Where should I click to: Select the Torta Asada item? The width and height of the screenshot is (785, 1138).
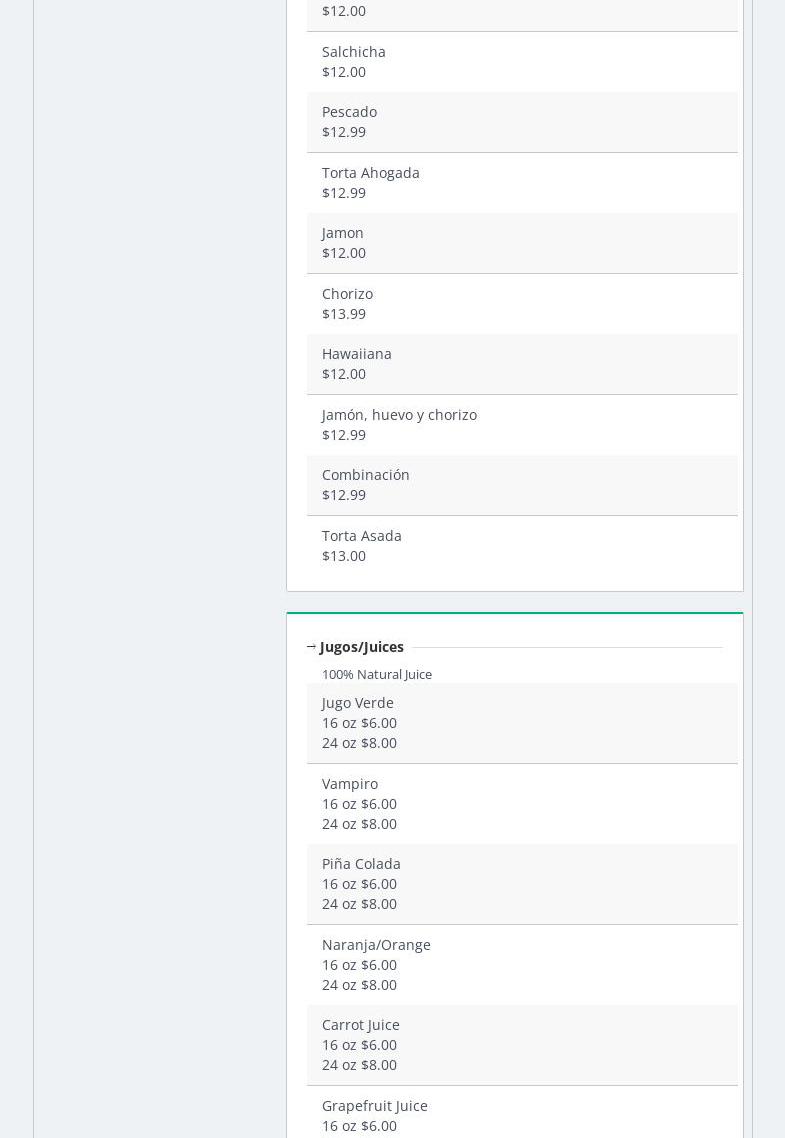(361, 536)
